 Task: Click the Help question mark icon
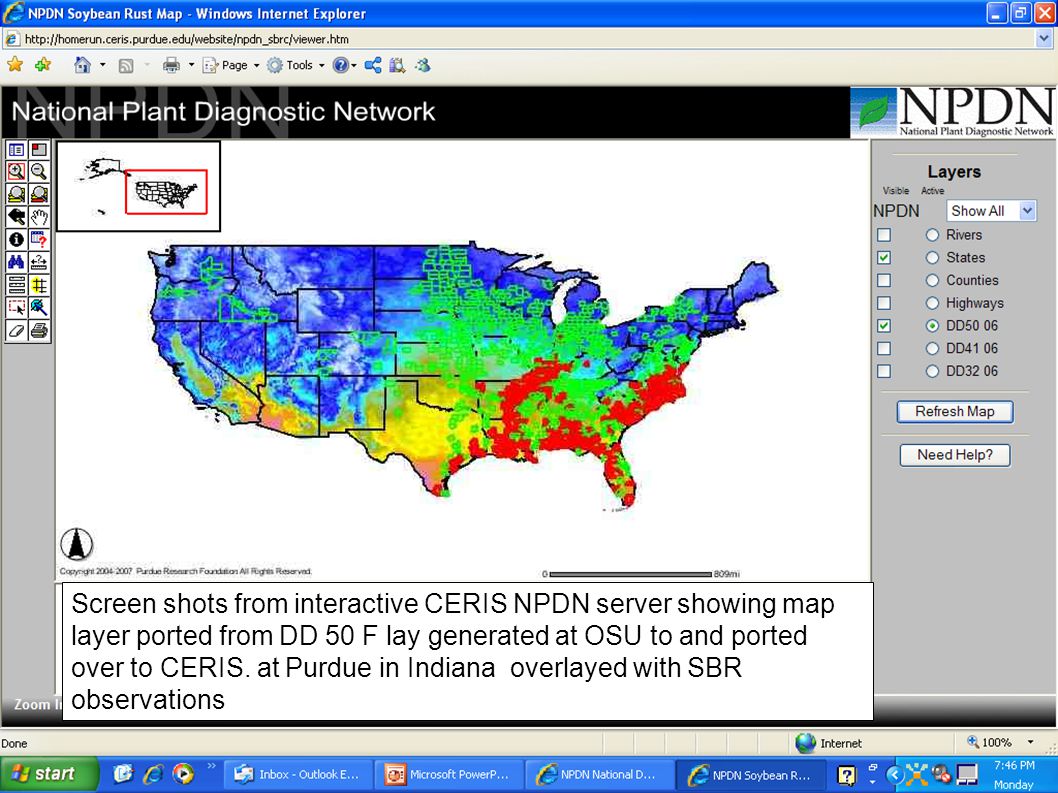(341, 65)
